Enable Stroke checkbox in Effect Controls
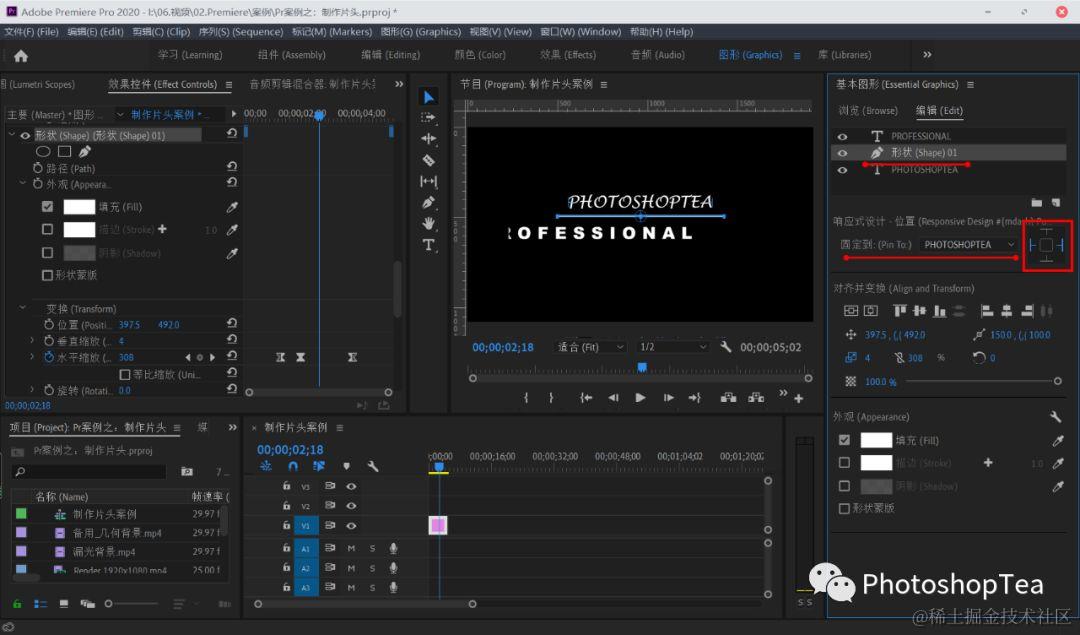The image size is (1080, 635). 47,229
